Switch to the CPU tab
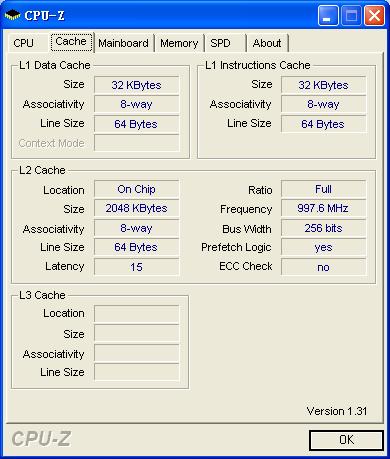 pyautogui.click(x=23, y=43)
